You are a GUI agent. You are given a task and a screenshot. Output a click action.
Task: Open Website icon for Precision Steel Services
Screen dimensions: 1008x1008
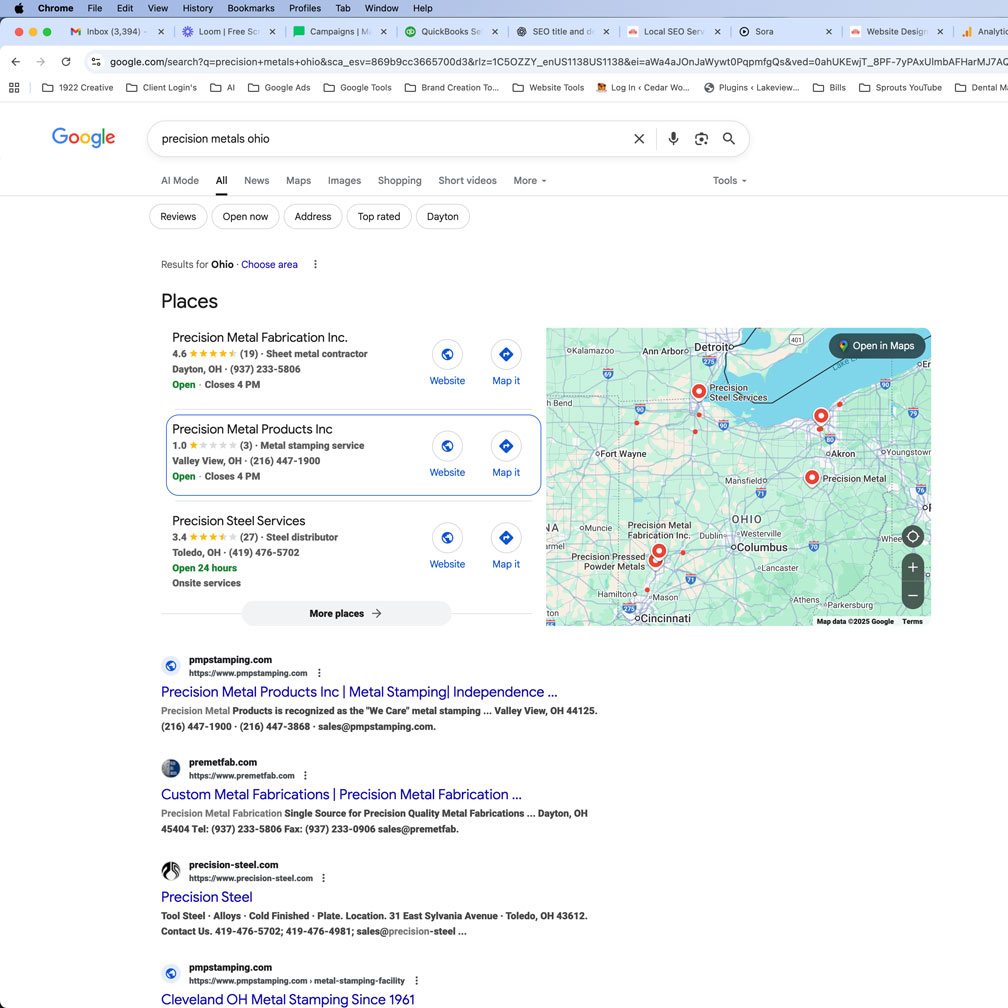click(447, 538)
